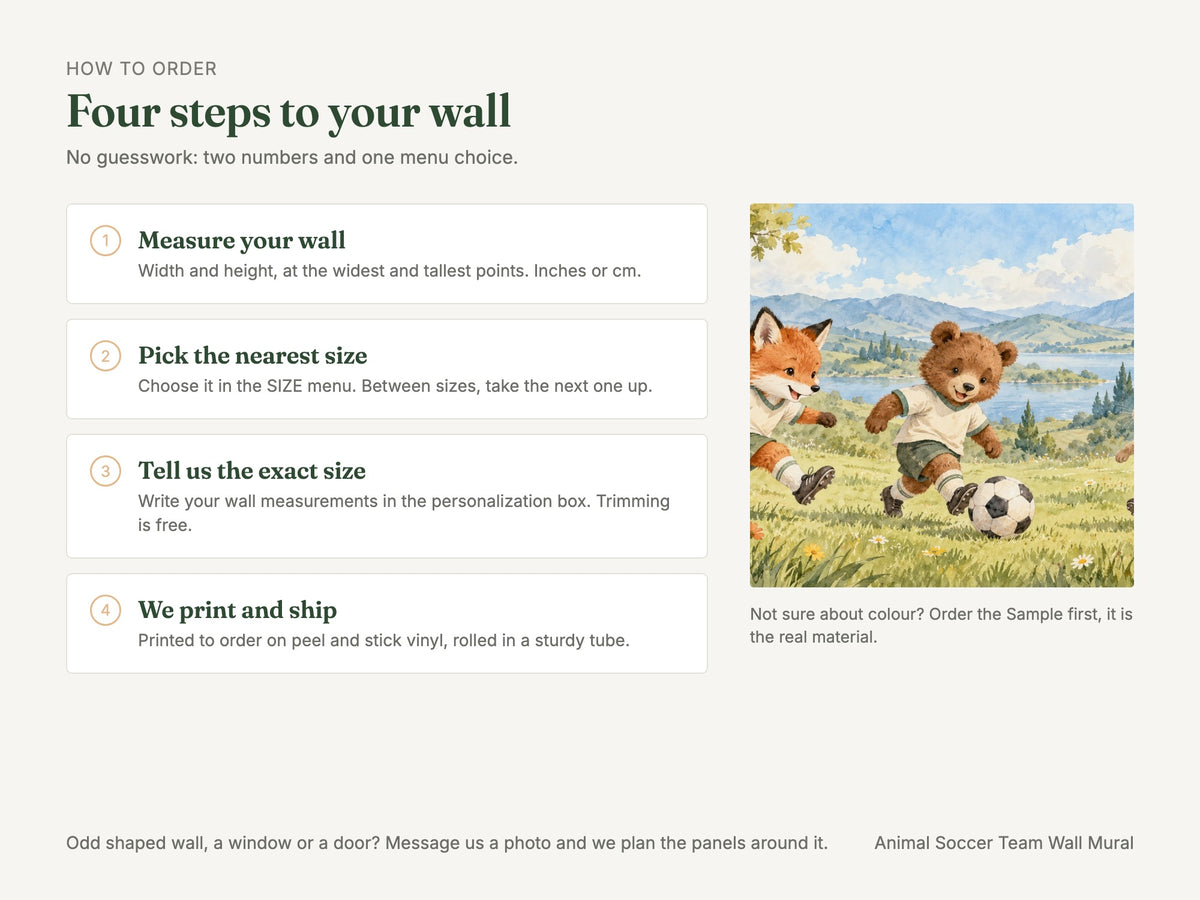The height and width of the screenshot is (900, 1200).
Task: Click the 'Message us a photo' footer text
Action: pos(468,843)
